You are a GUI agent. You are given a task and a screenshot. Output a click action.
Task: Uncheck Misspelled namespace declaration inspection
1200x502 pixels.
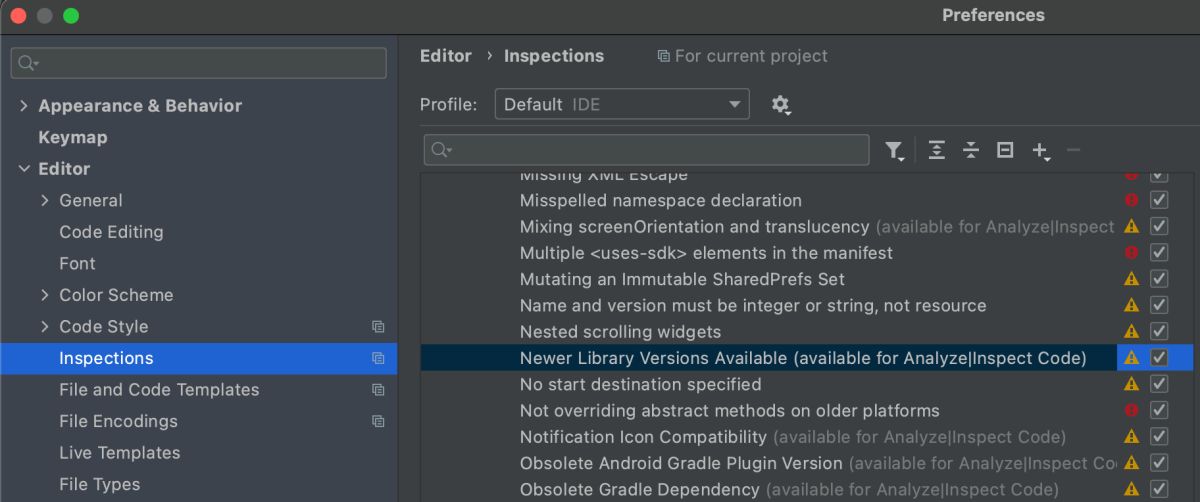click(x=1159, y=200)
